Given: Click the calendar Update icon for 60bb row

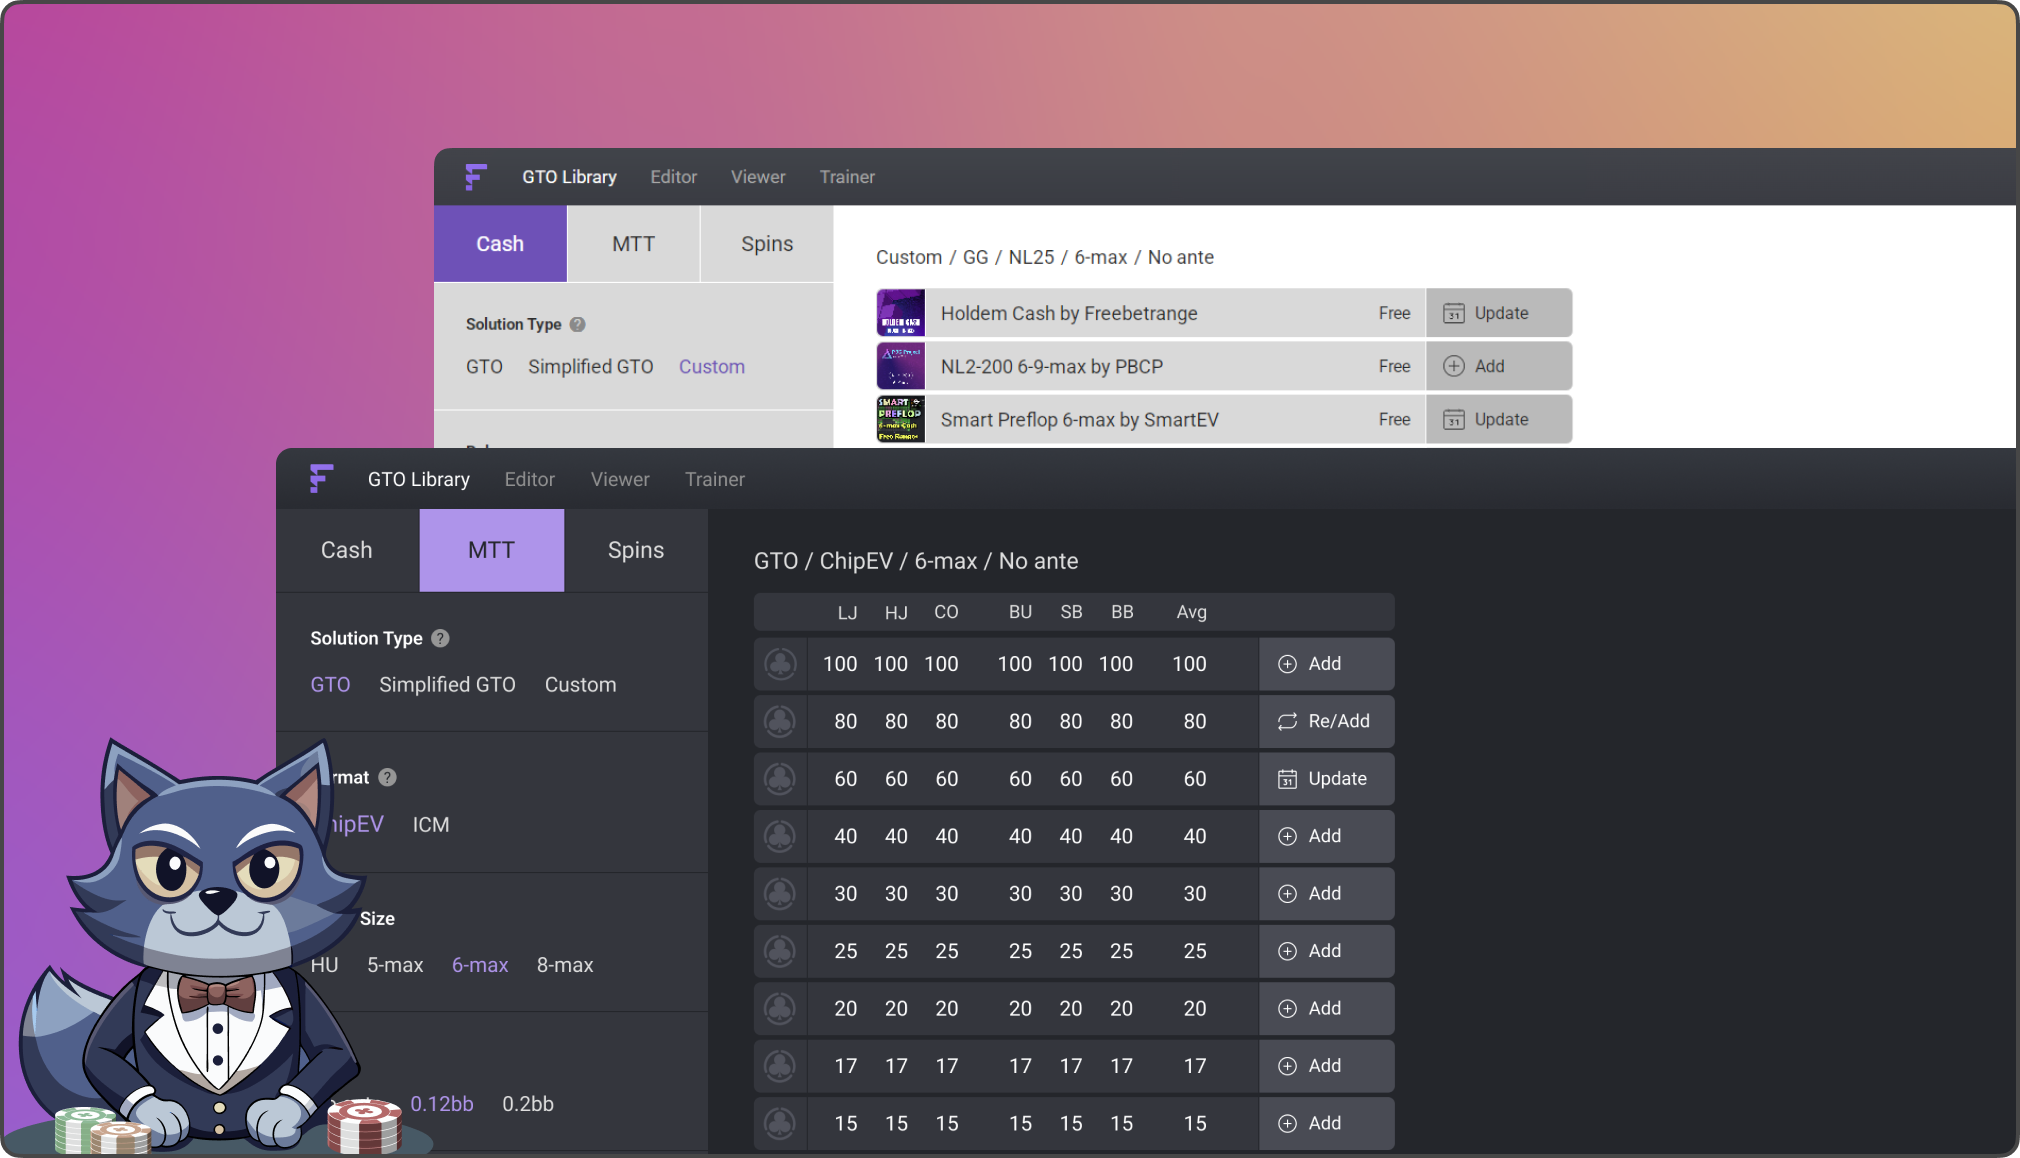Looking at the screenshot, I should click(1287, 779).
